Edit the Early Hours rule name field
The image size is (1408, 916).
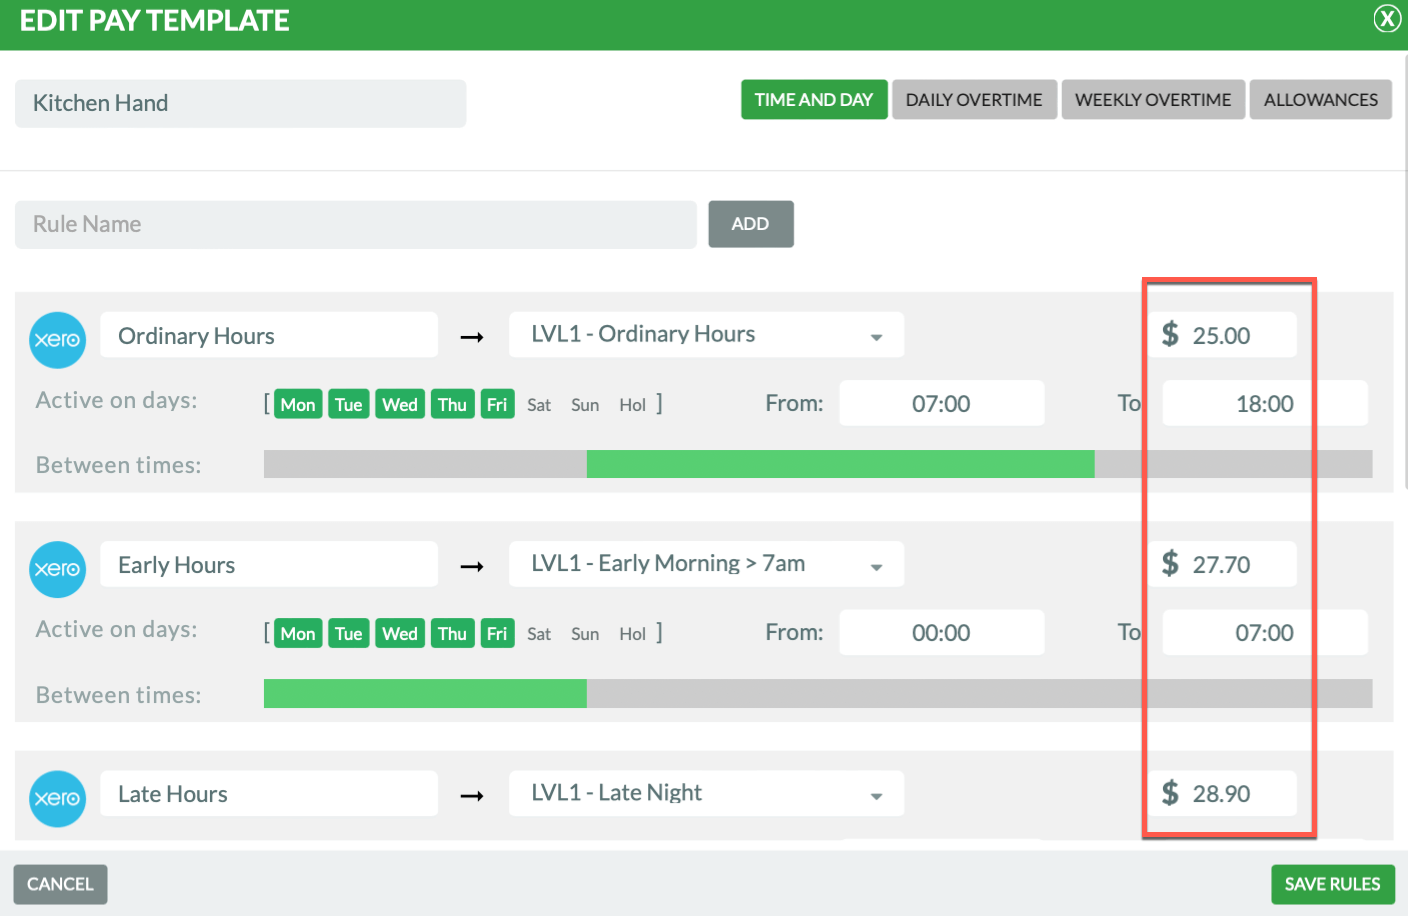point(269,564)
